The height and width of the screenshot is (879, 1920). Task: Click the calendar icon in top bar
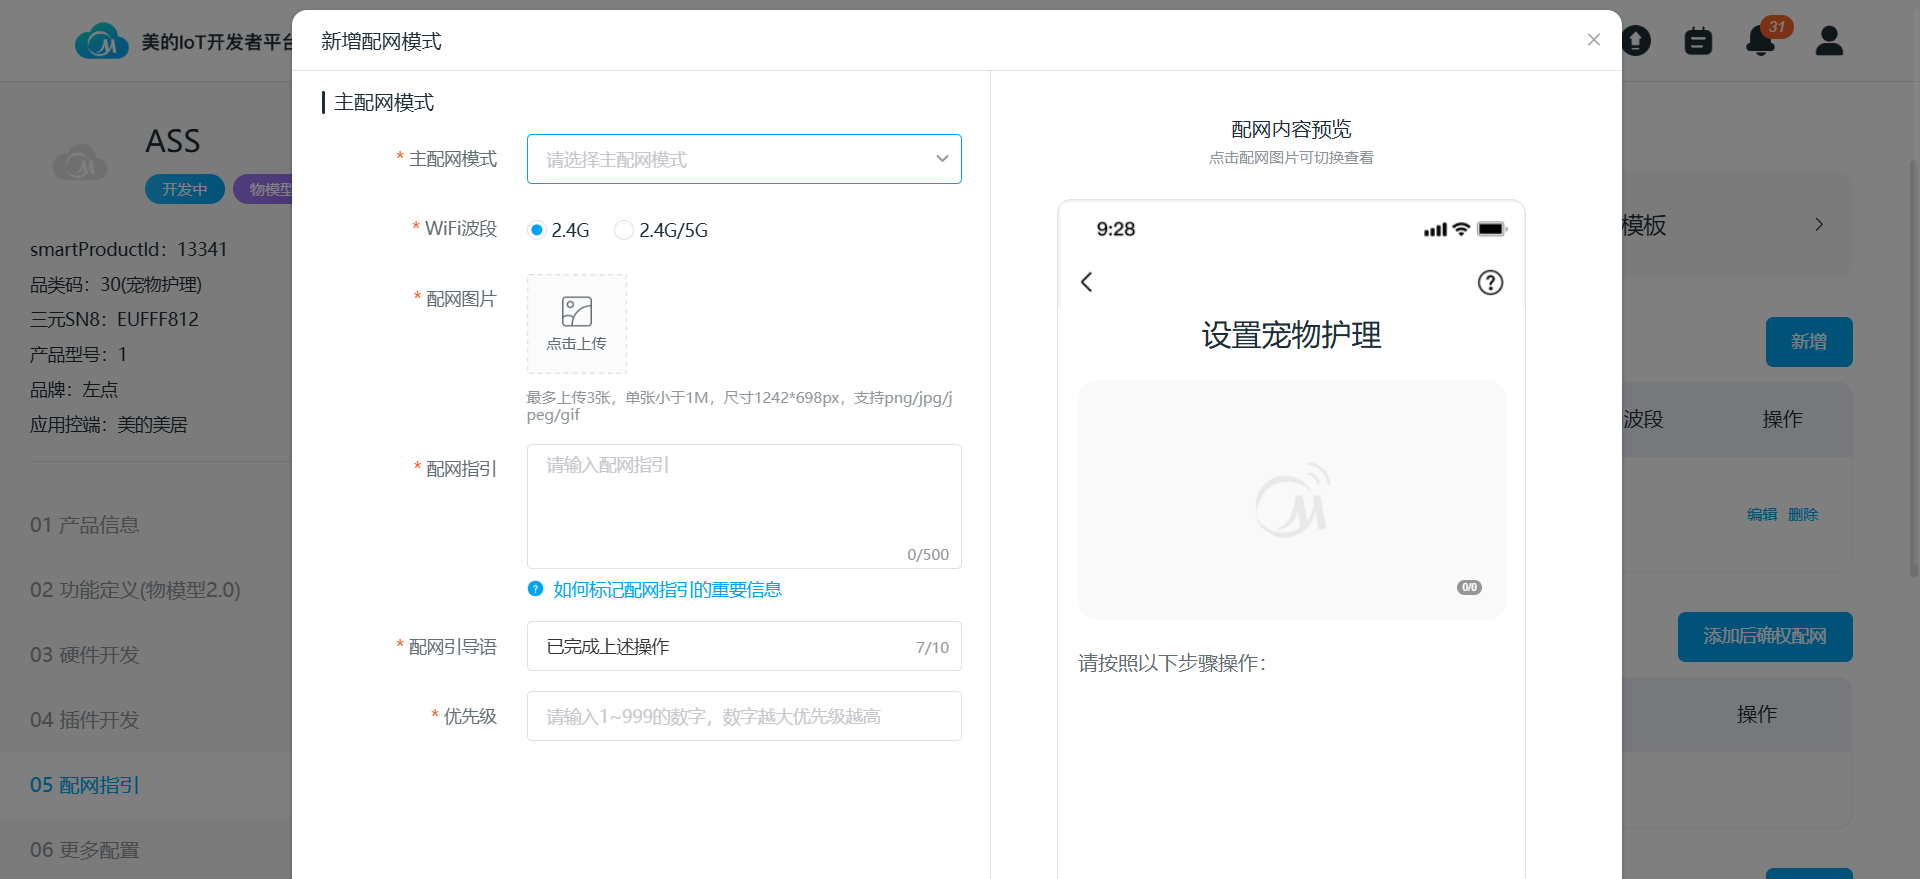pyautogui.click(x=1697, y=41)
